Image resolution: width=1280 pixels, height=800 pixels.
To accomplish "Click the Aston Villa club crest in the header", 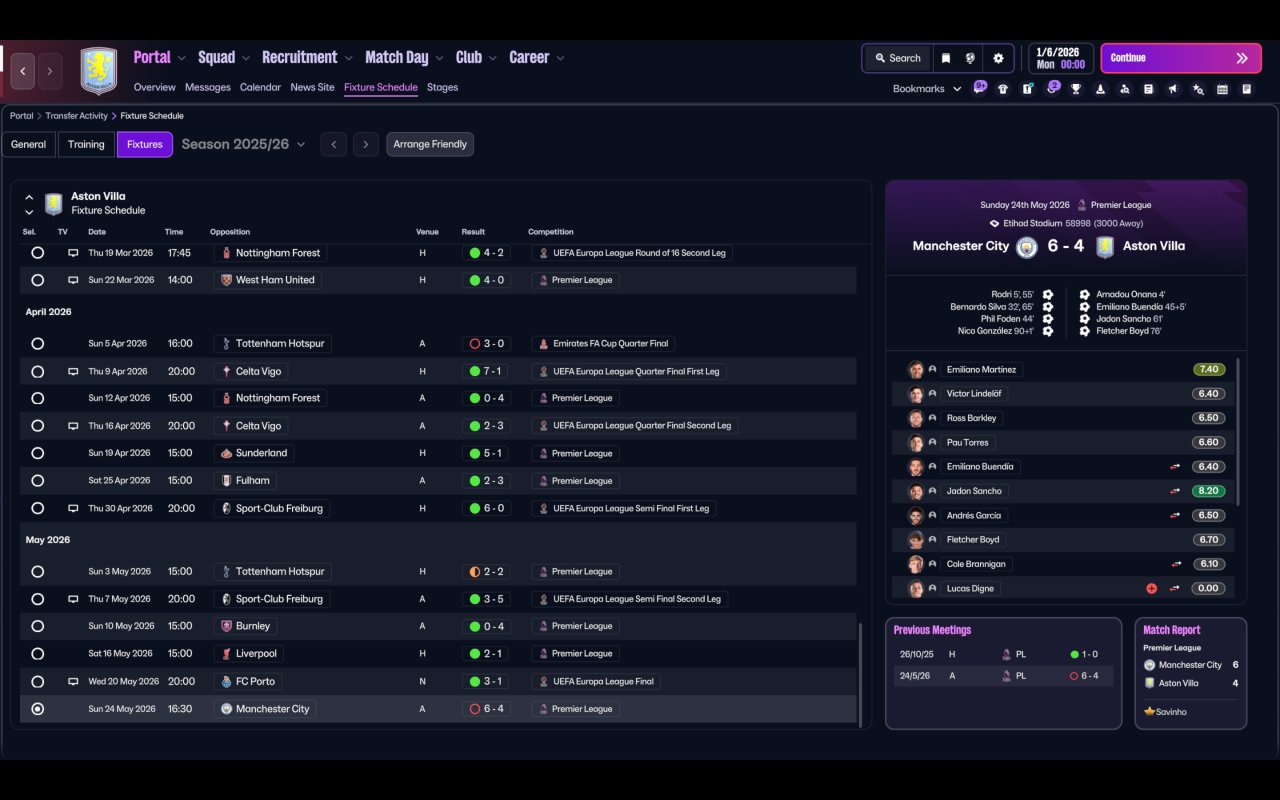I will pyautogui.click(x=98, y=71).
